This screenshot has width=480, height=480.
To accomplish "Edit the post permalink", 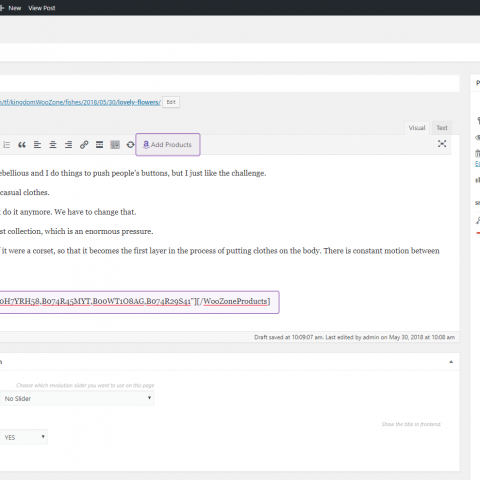I will pos(171,102).
